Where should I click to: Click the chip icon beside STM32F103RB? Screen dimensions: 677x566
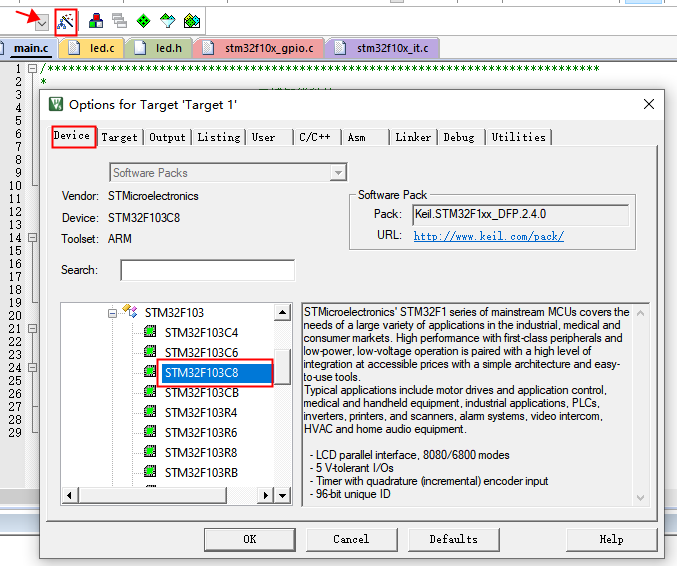point(150,471)
